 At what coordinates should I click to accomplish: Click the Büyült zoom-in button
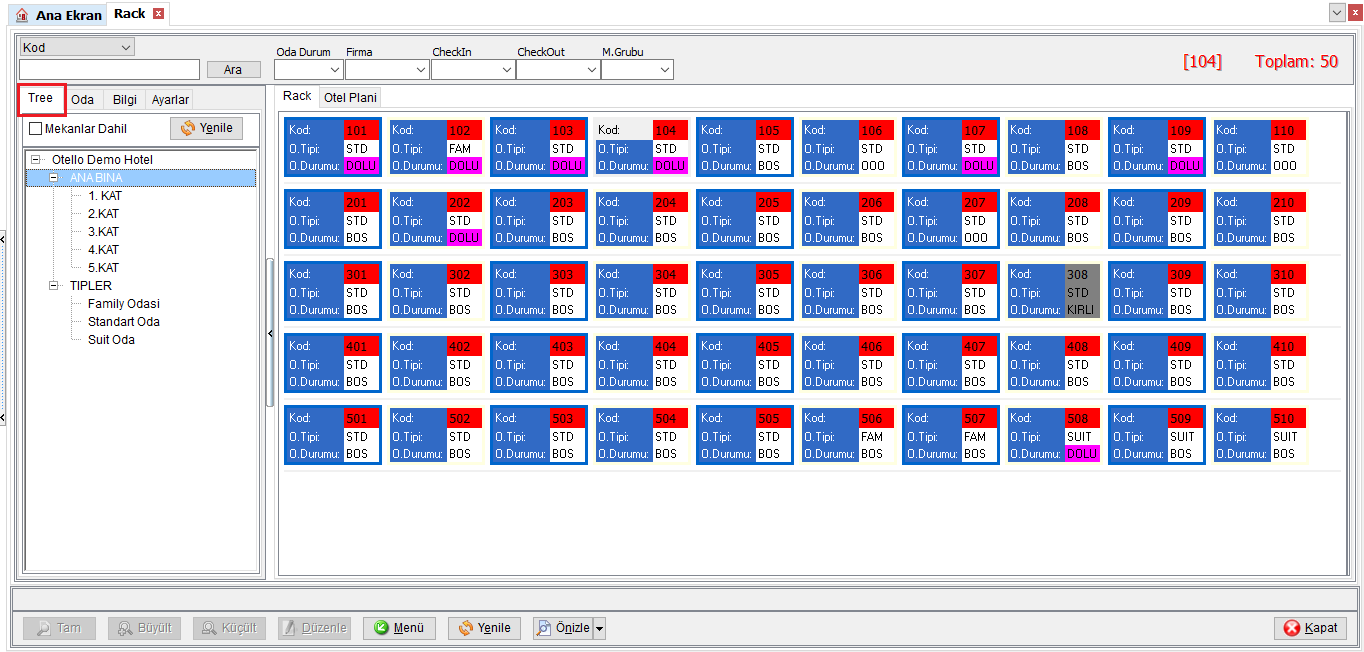144,628
